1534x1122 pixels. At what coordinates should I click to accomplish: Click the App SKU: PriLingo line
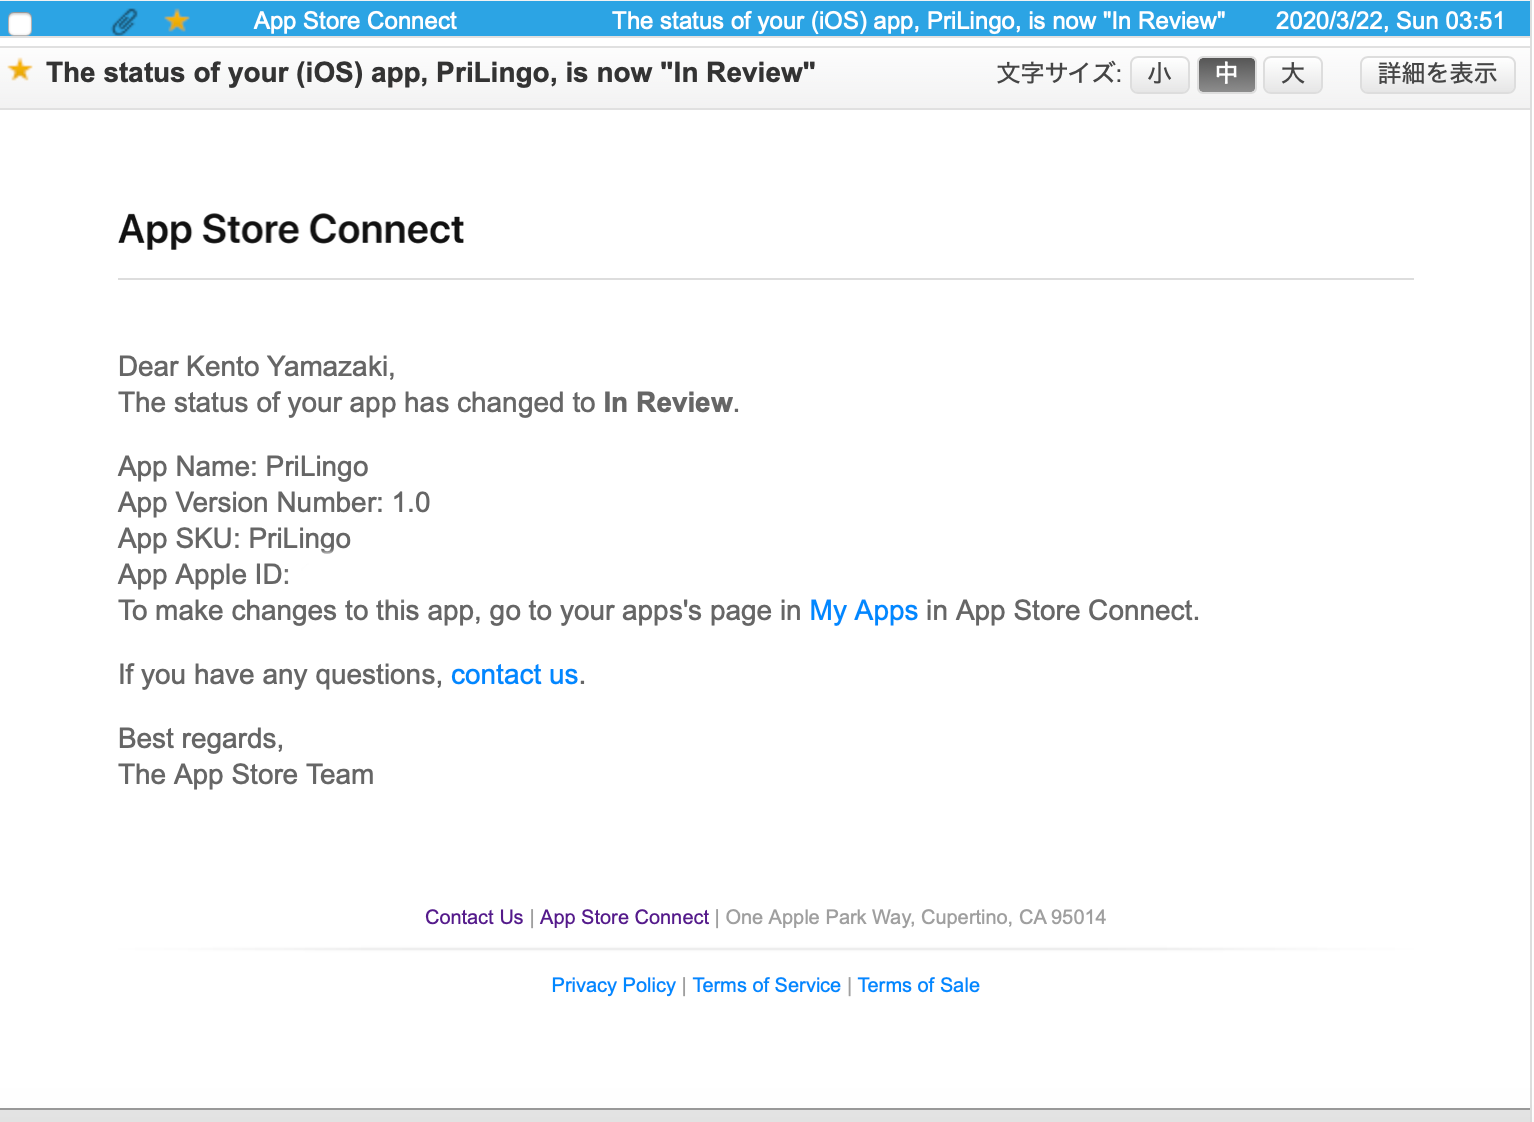coord(234,539)
